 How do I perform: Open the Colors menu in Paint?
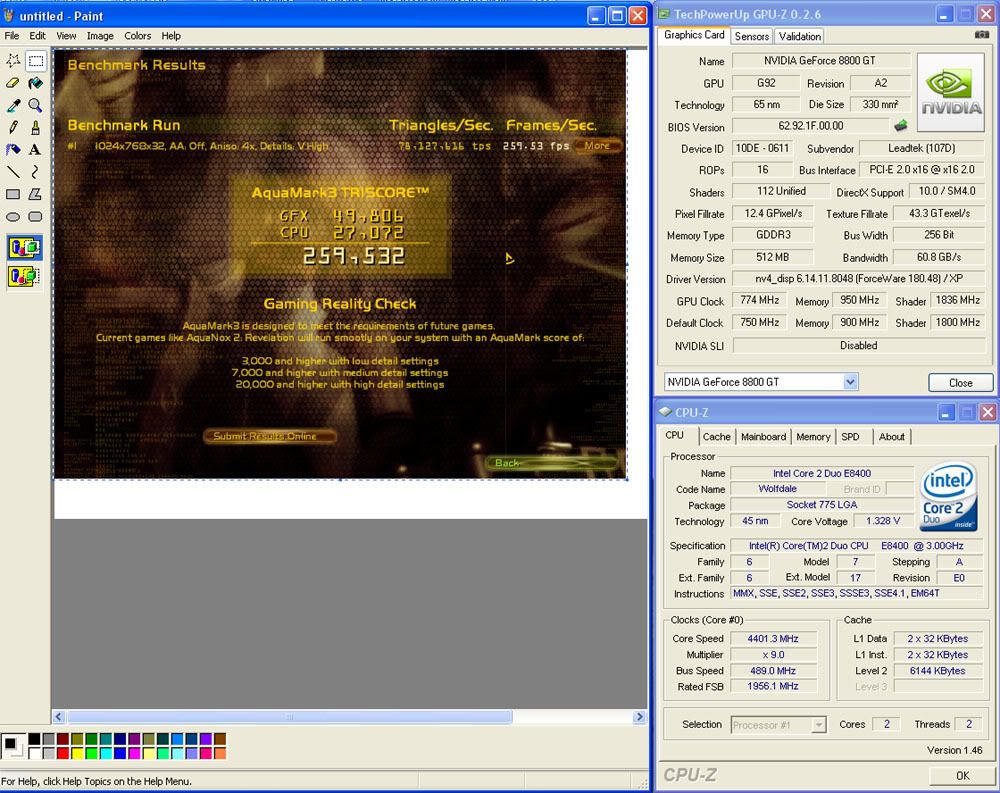coord(138,36)
